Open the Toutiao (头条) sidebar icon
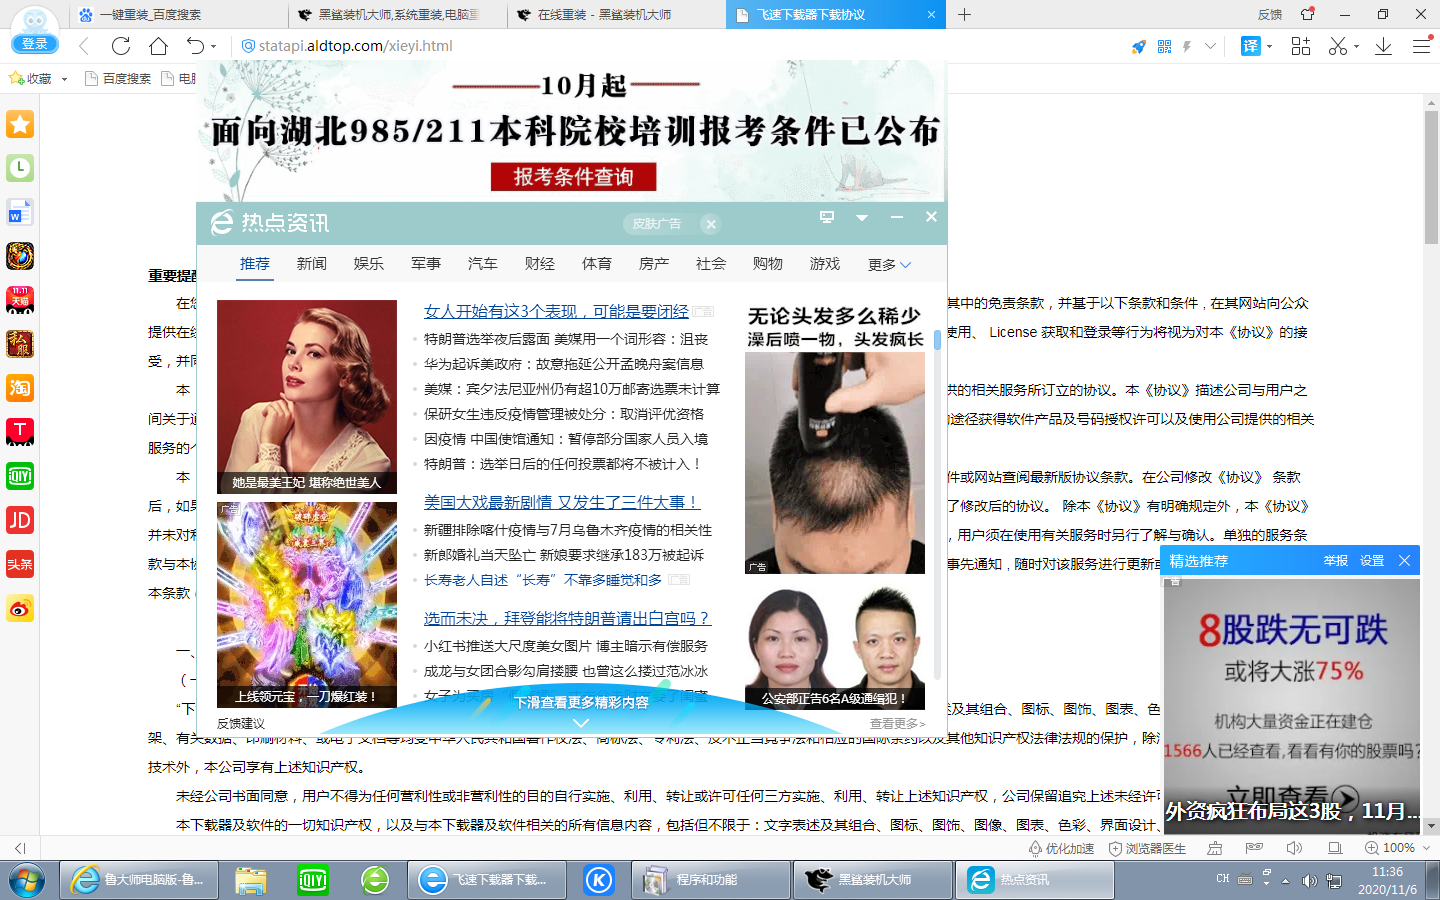The width and height of the screenshot is (1440, 900). pos(20,564)
